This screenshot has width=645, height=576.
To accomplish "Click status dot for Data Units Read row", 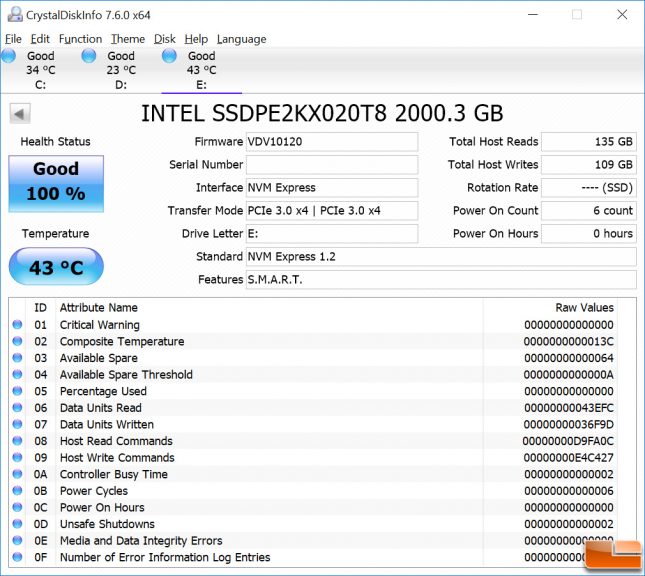I will click(x=17, y=408).
